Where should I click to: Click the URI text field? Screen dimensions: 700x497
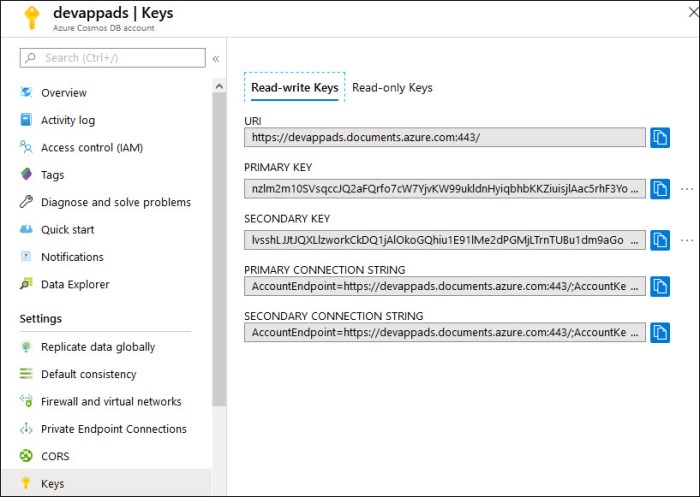coord(445,137)
